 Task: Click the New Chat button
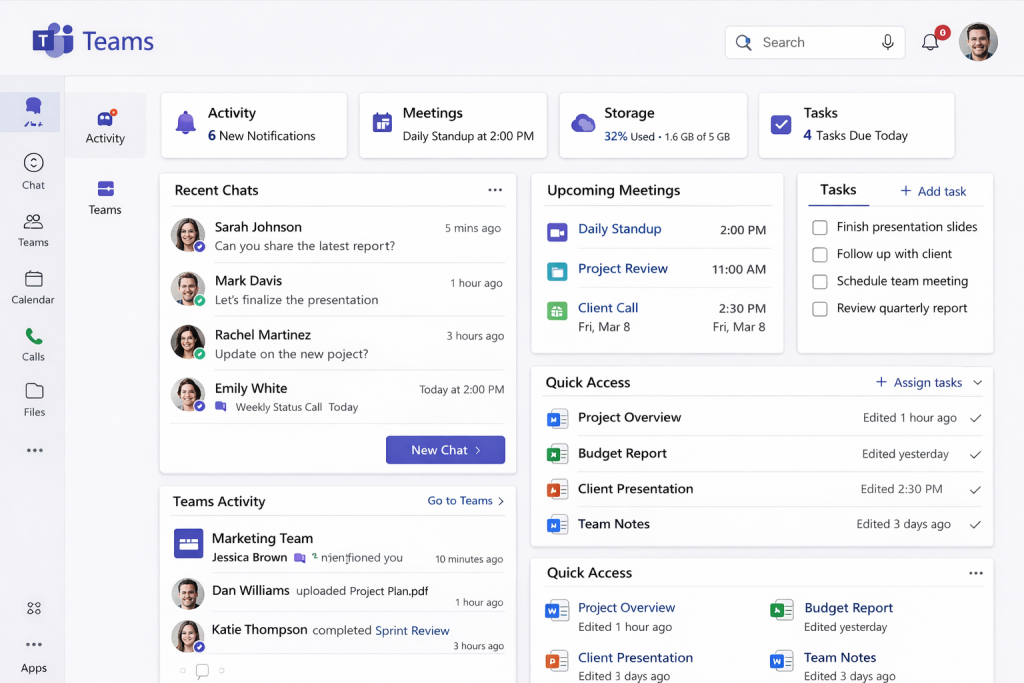click(445, 450)
